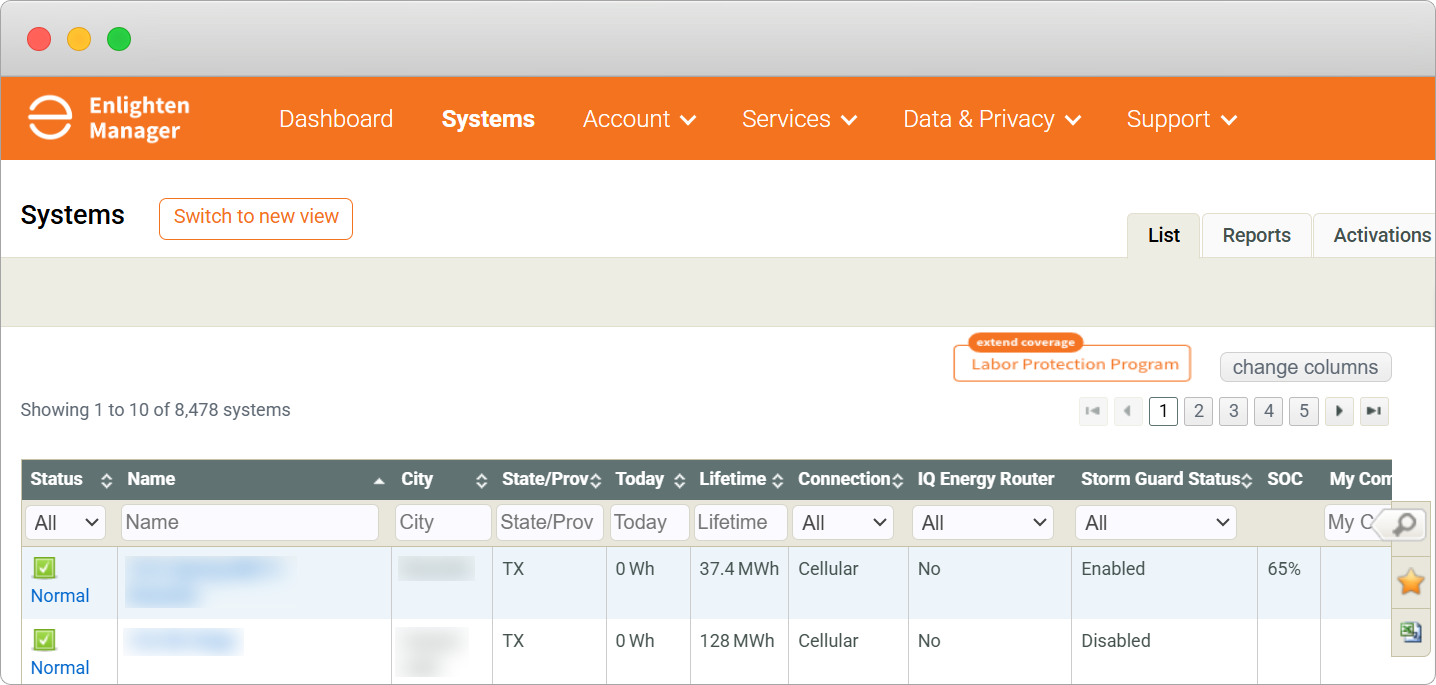Click the SOC column header
This screenshot has height=685, width=1436.
[1284, 479]
